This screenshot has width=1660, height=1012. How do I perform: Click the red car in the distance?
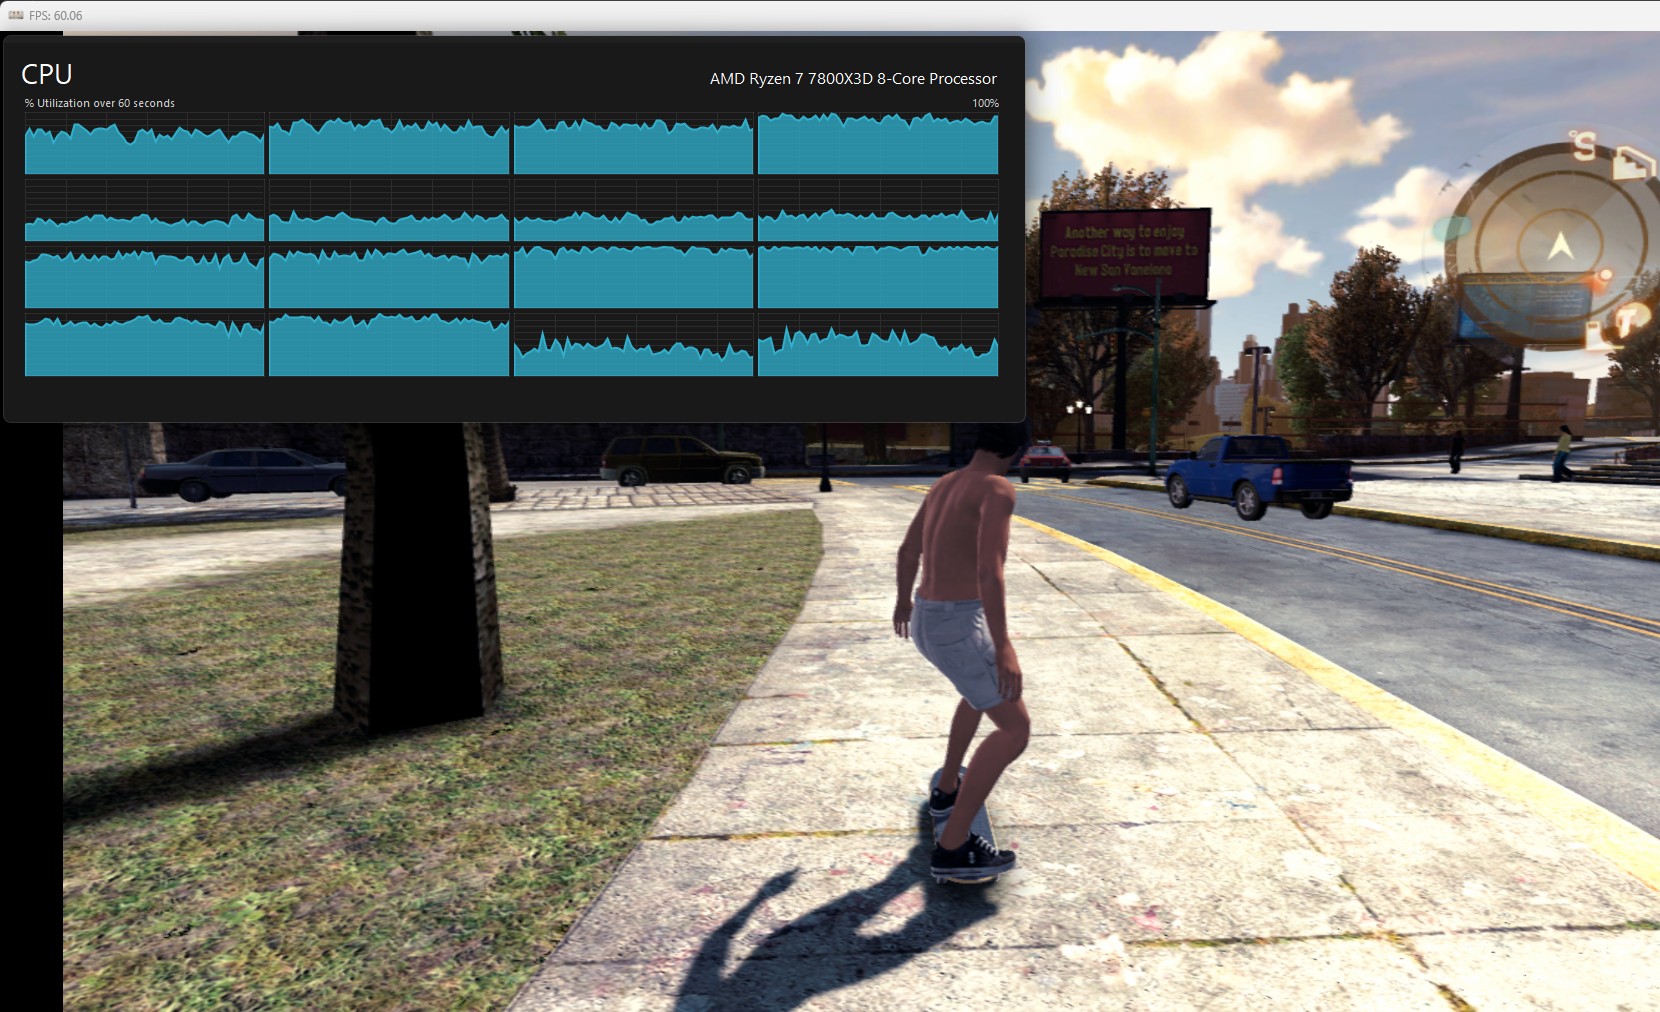1044,461
